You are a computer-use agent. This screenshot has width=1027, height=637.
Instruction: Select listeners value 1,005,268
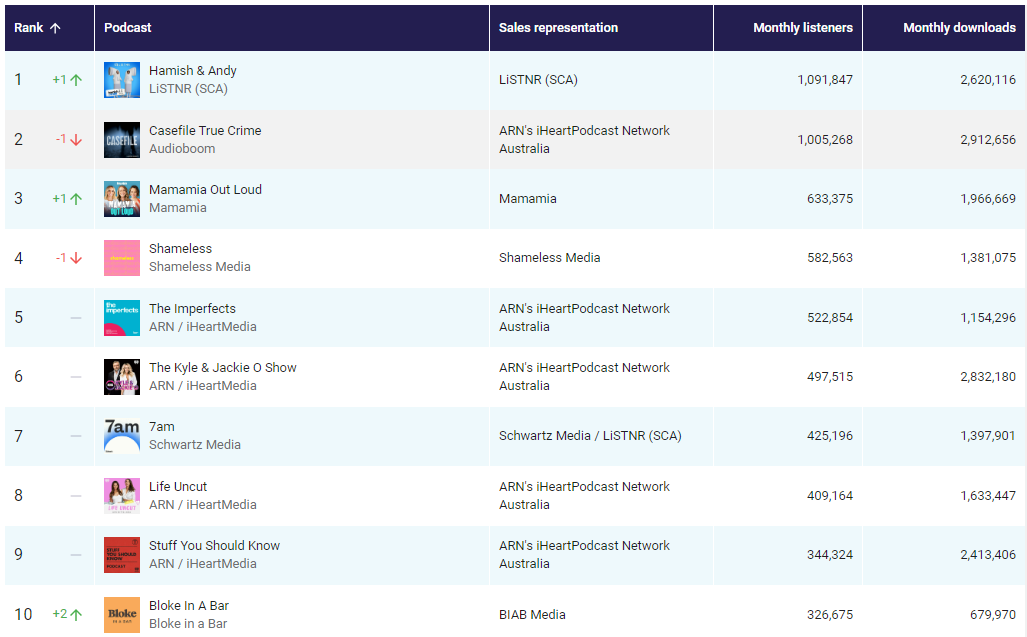tap(825, 139)
